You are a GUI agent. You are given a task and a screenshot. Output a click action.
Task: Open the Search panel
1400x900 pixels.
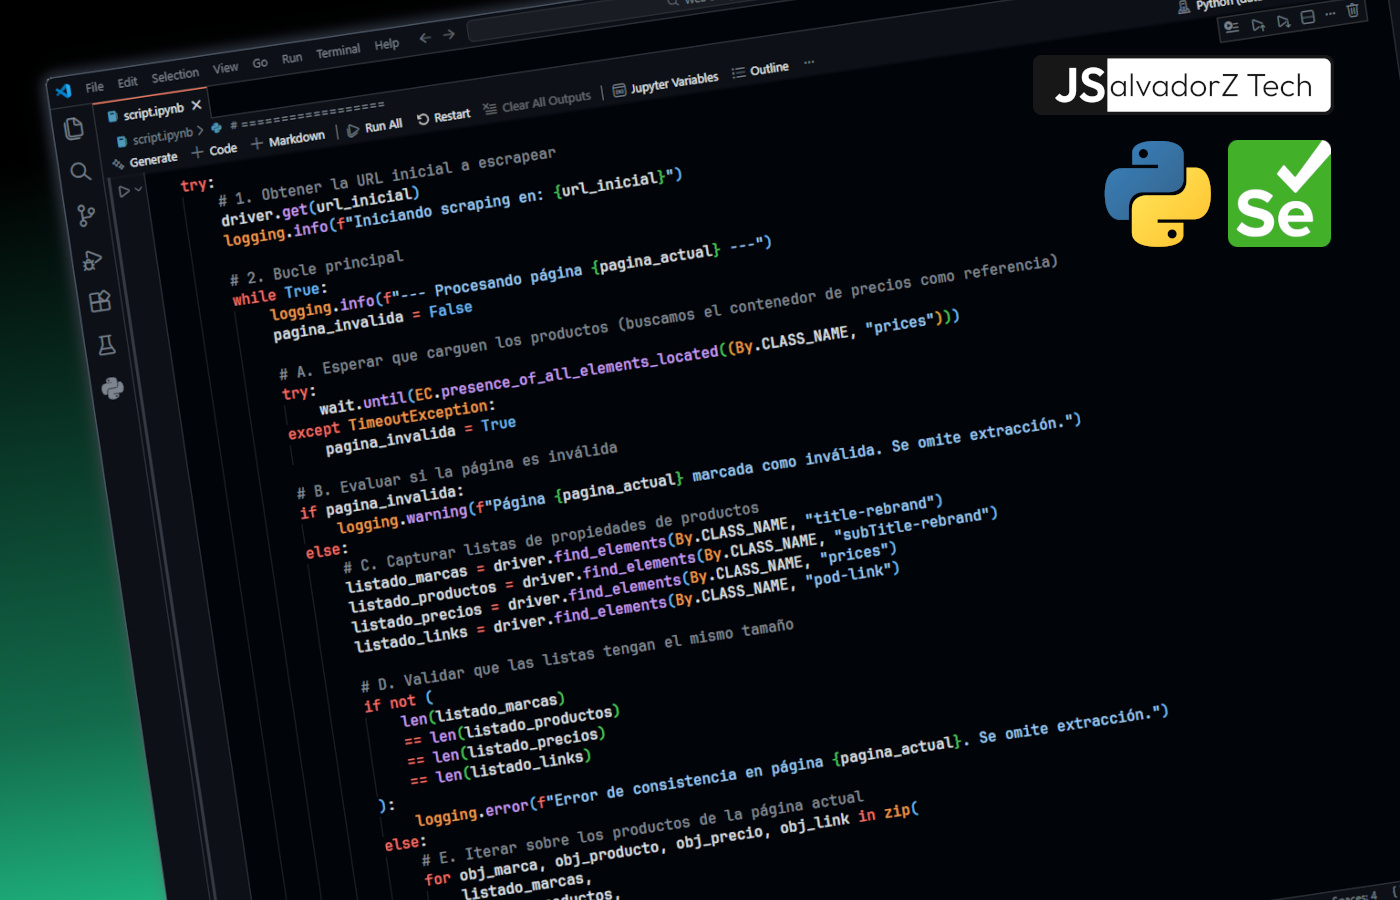(81, 172)
